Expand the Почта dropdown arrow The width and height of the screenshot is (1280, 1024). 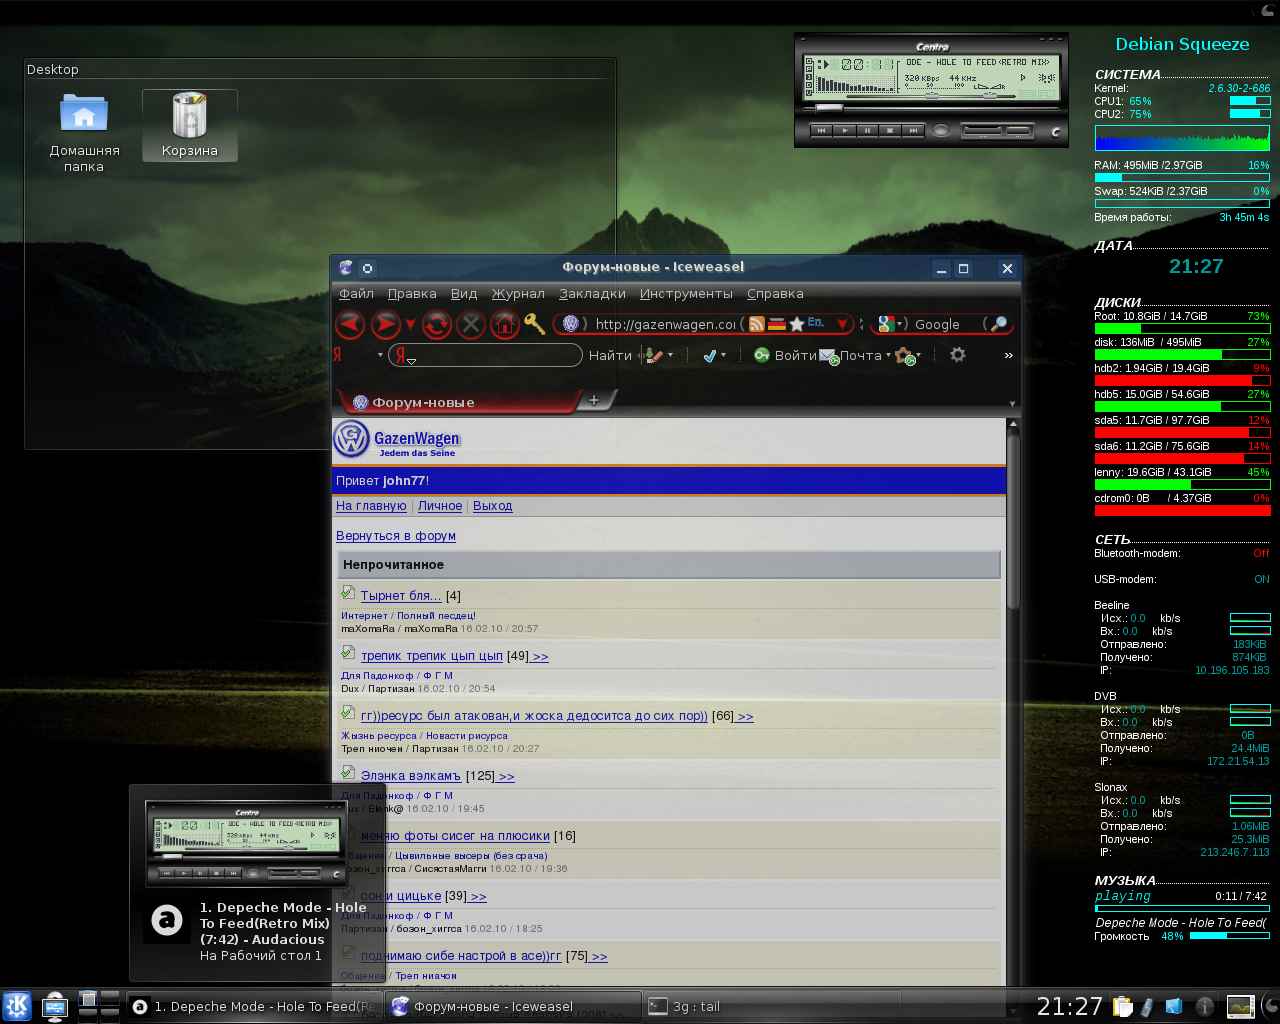[888, 356]
